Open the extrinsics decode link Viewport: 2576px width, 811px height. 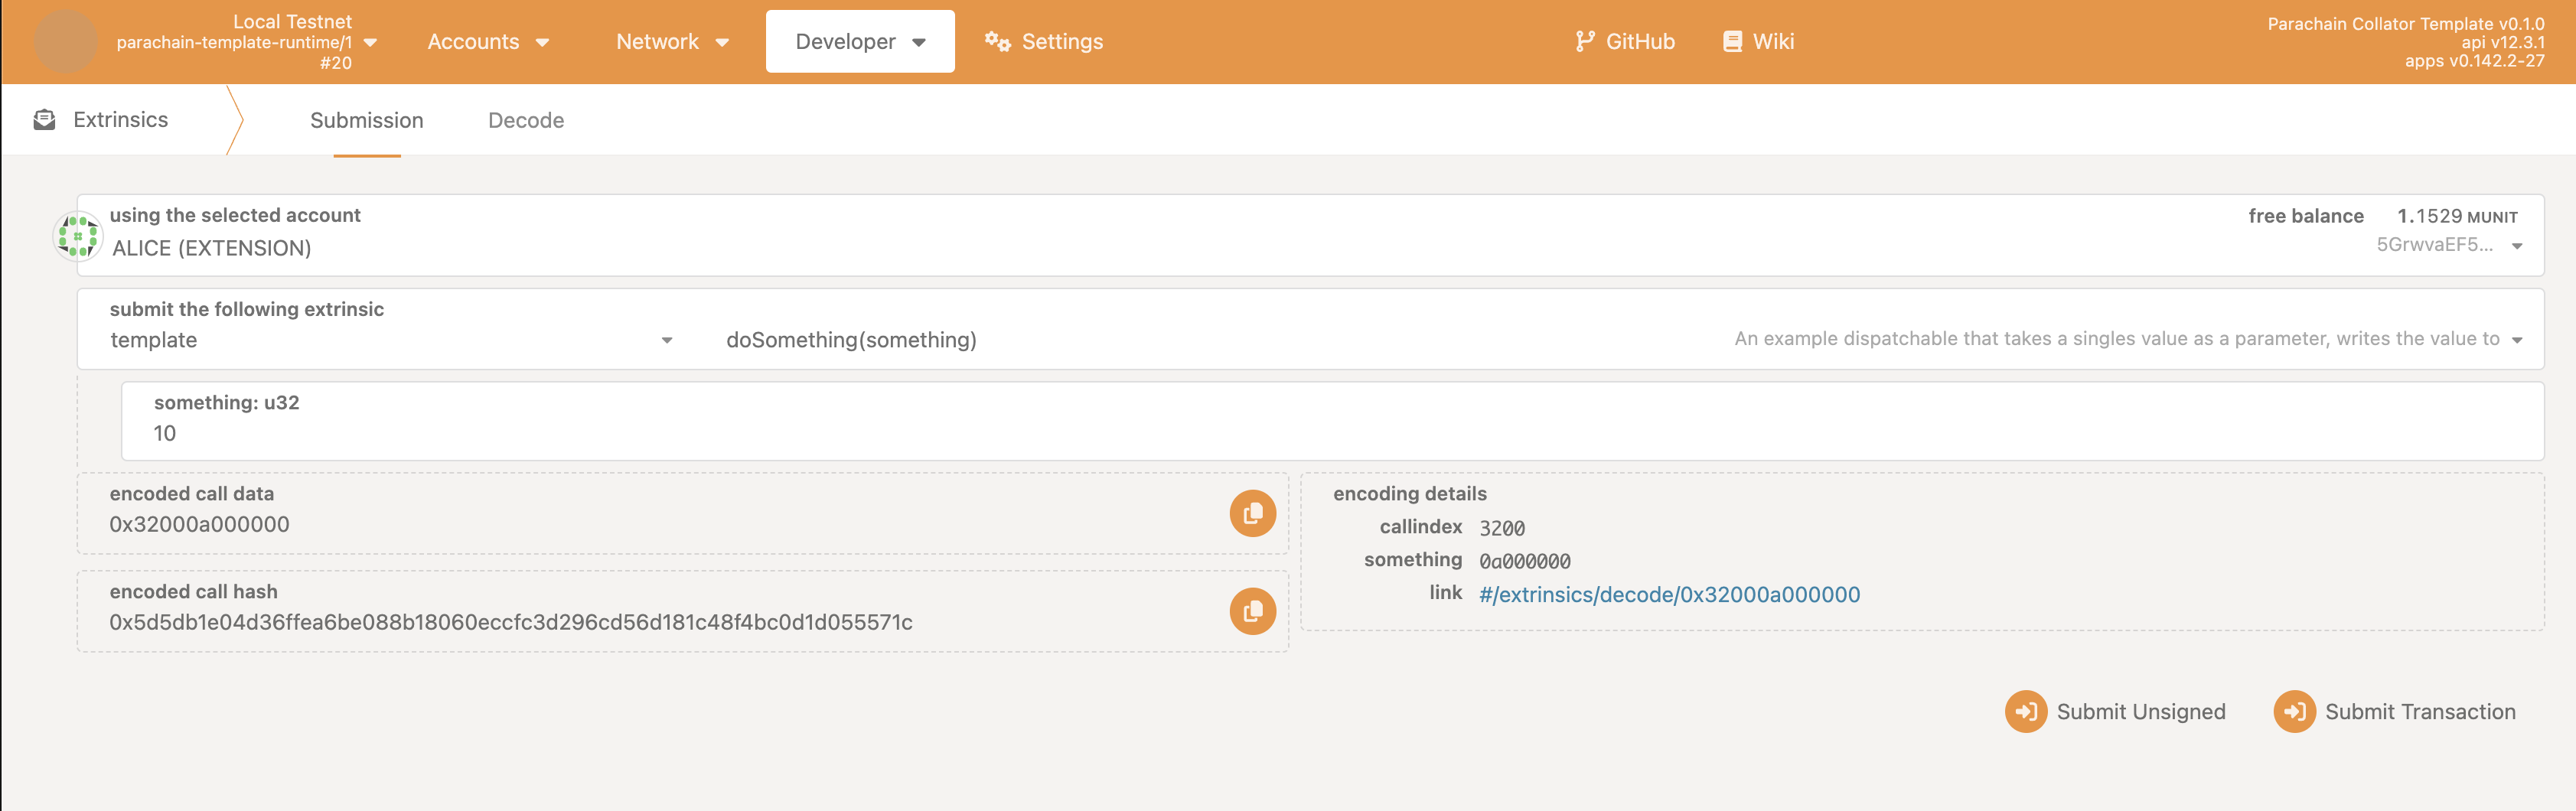(x=1669, y=594)
